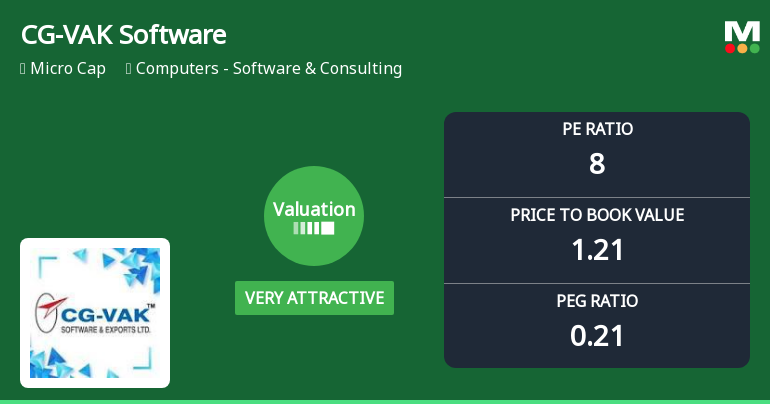Image resolution: width=770 pixels, height=404 pixels.
Task: Click the PEG ratio value 0.21
Action: click(x=597, y=335)
